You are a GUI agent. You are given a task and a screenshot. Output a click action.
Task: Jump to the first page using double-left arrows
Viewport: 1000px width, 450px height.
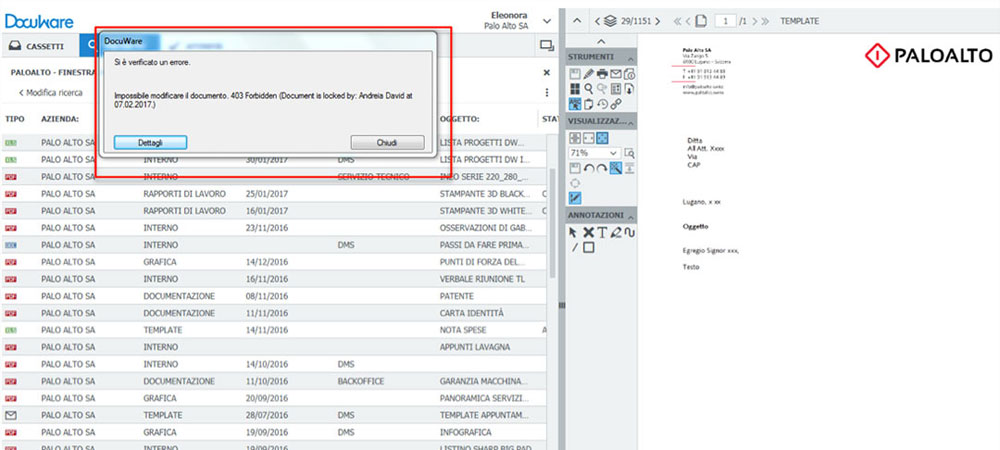point(678,21)
